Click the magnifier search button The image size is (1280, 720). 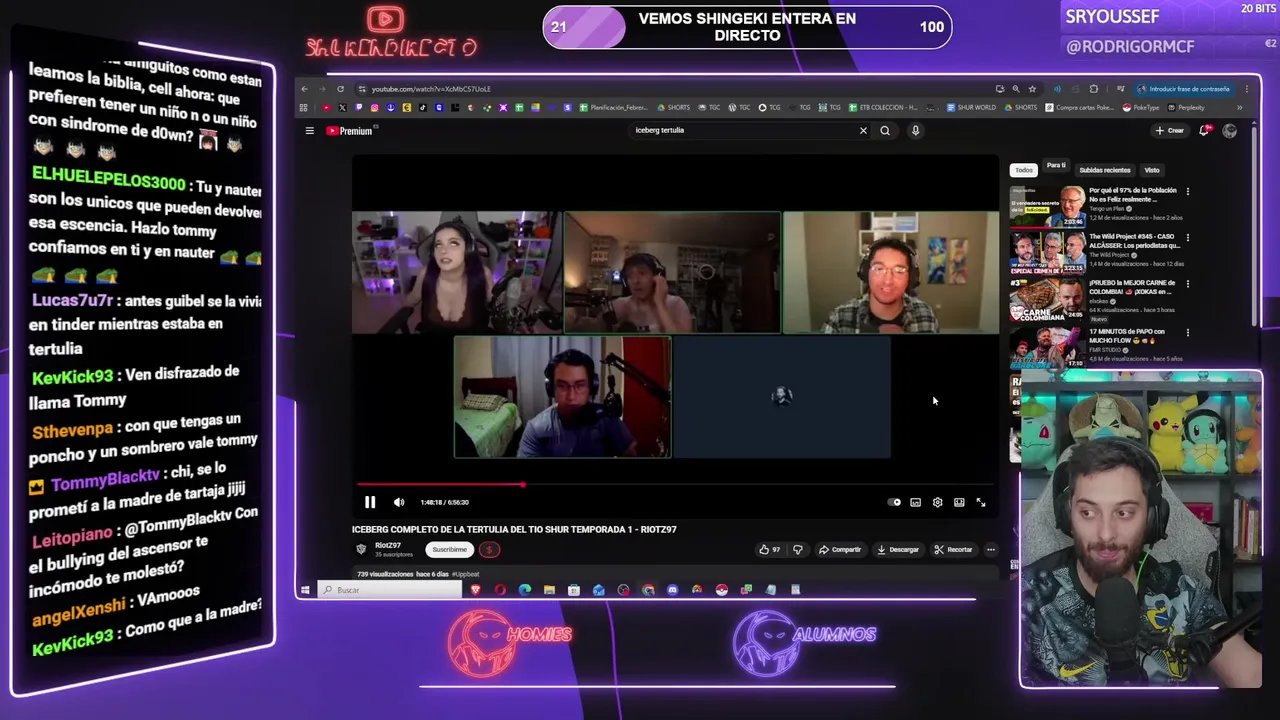click(x=885, y=130)
